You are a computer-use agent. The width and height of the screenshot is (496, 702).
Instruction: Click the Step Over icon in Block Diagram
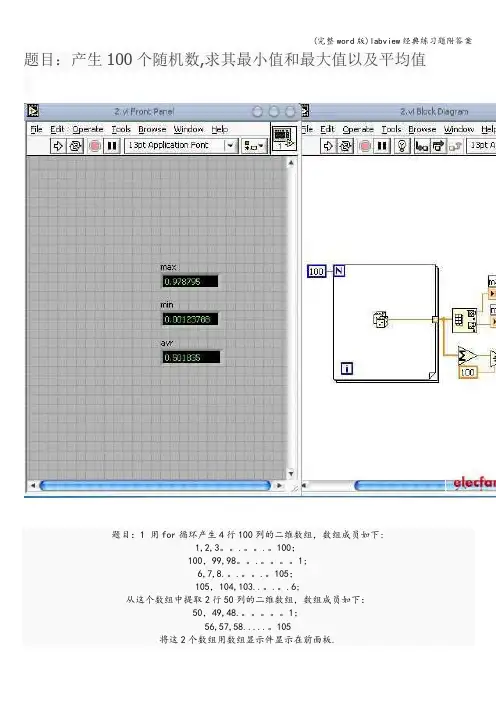coord(438,146)
